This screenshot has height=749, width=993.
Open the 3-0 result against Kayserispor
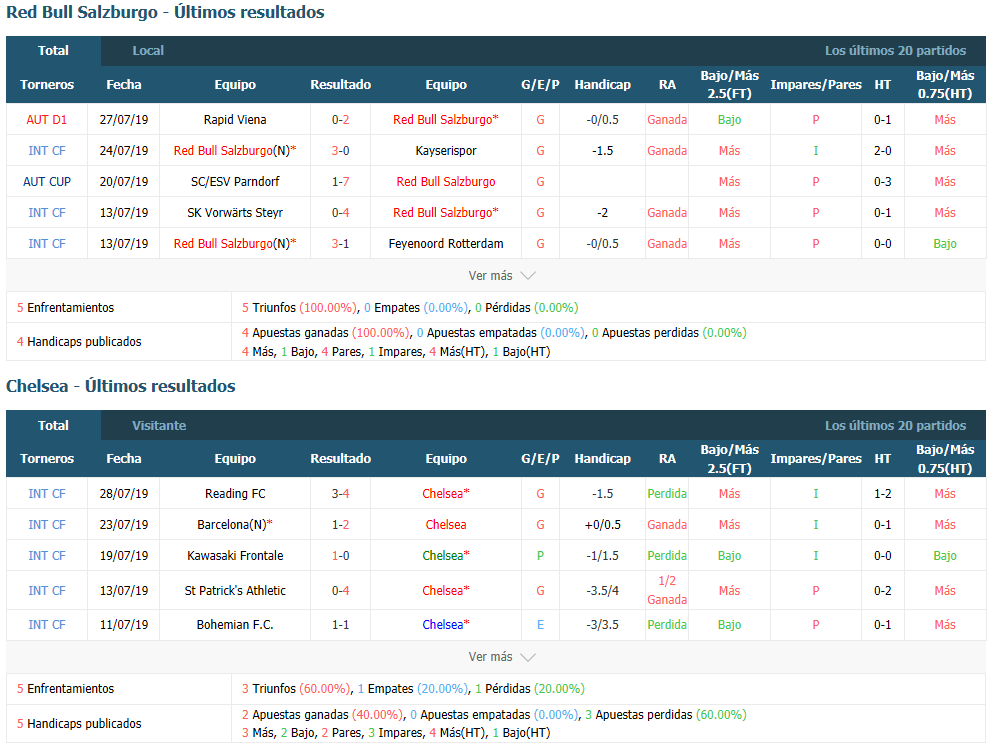(341, 151)
